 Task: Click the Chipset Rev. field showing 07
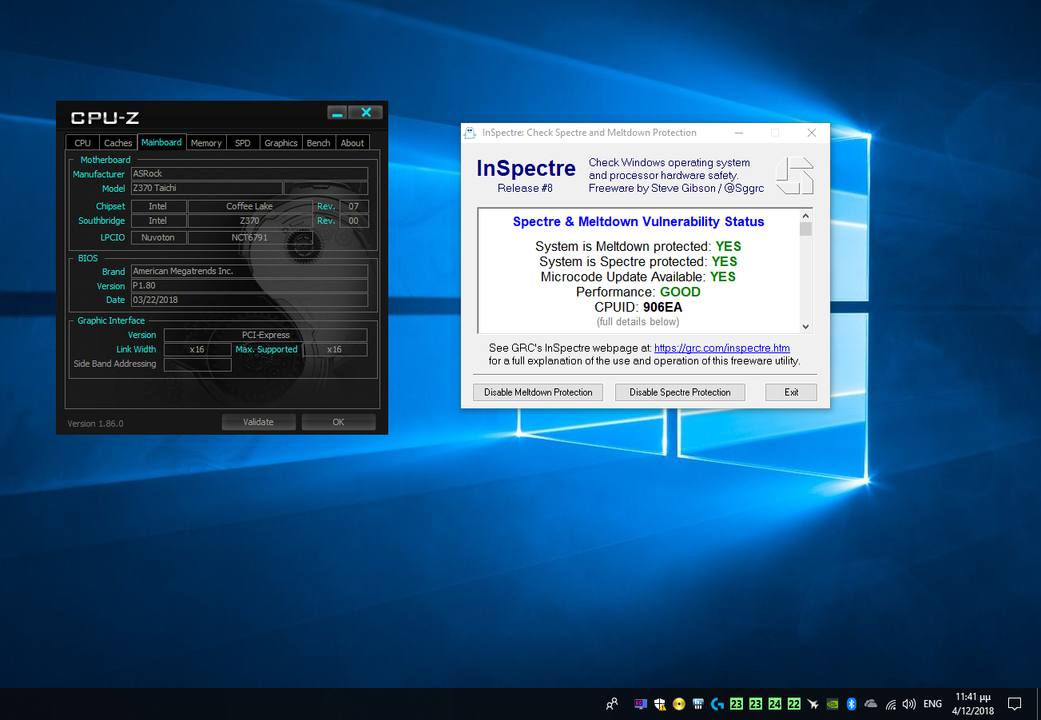click(x=354, y=206)
